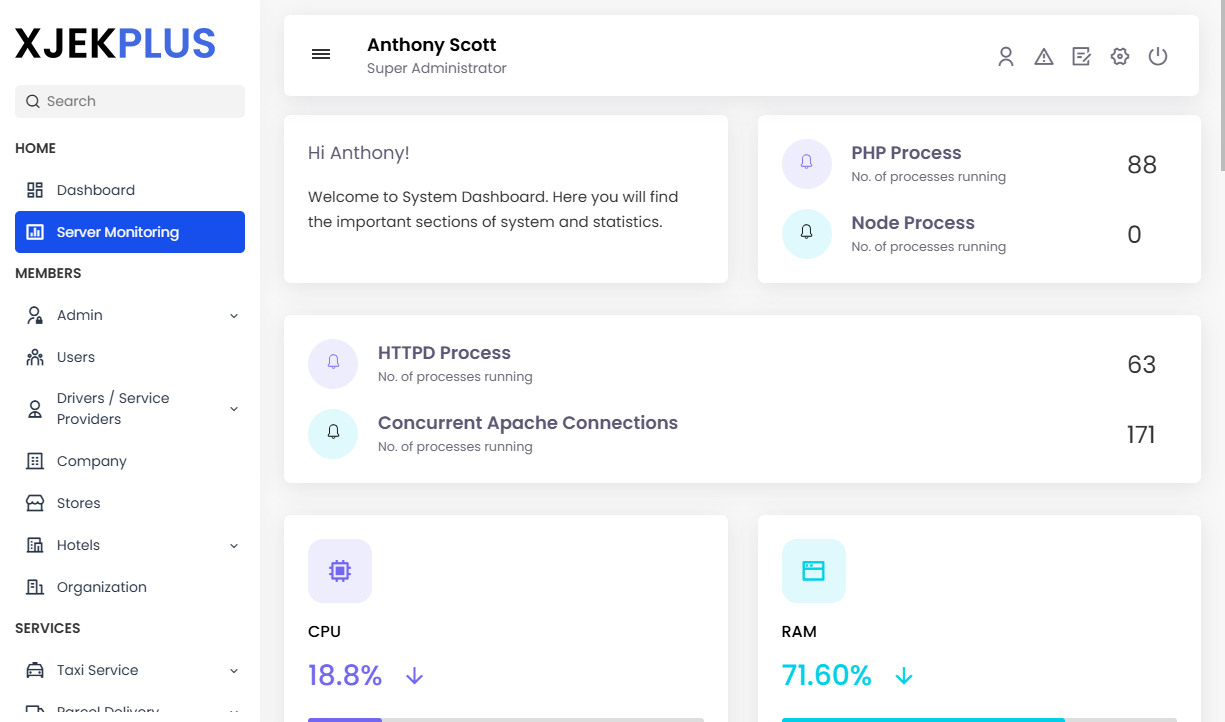The width and height of the screenshot is (1225, 722).
Task: Open the notes edit icon in header
Action: tap(1081, 56)
